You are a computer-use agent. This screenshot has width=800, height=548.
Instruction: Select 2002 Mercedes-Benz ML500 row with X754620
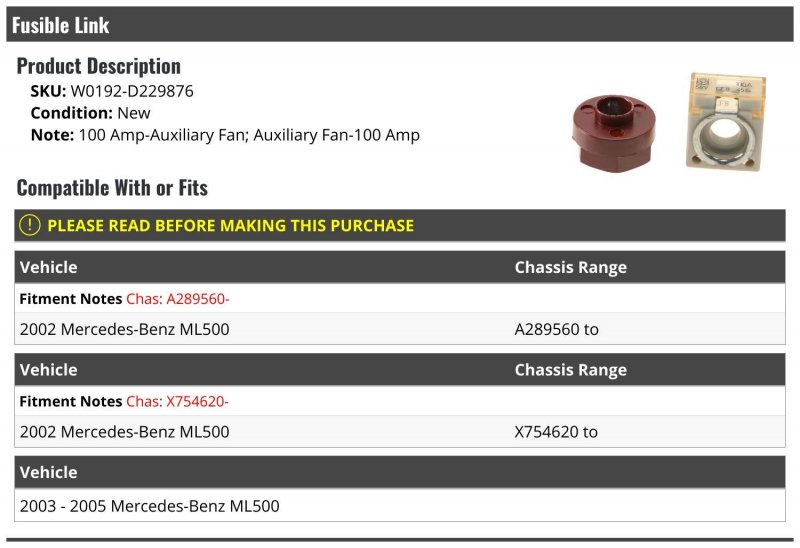[x=400, y=432]
